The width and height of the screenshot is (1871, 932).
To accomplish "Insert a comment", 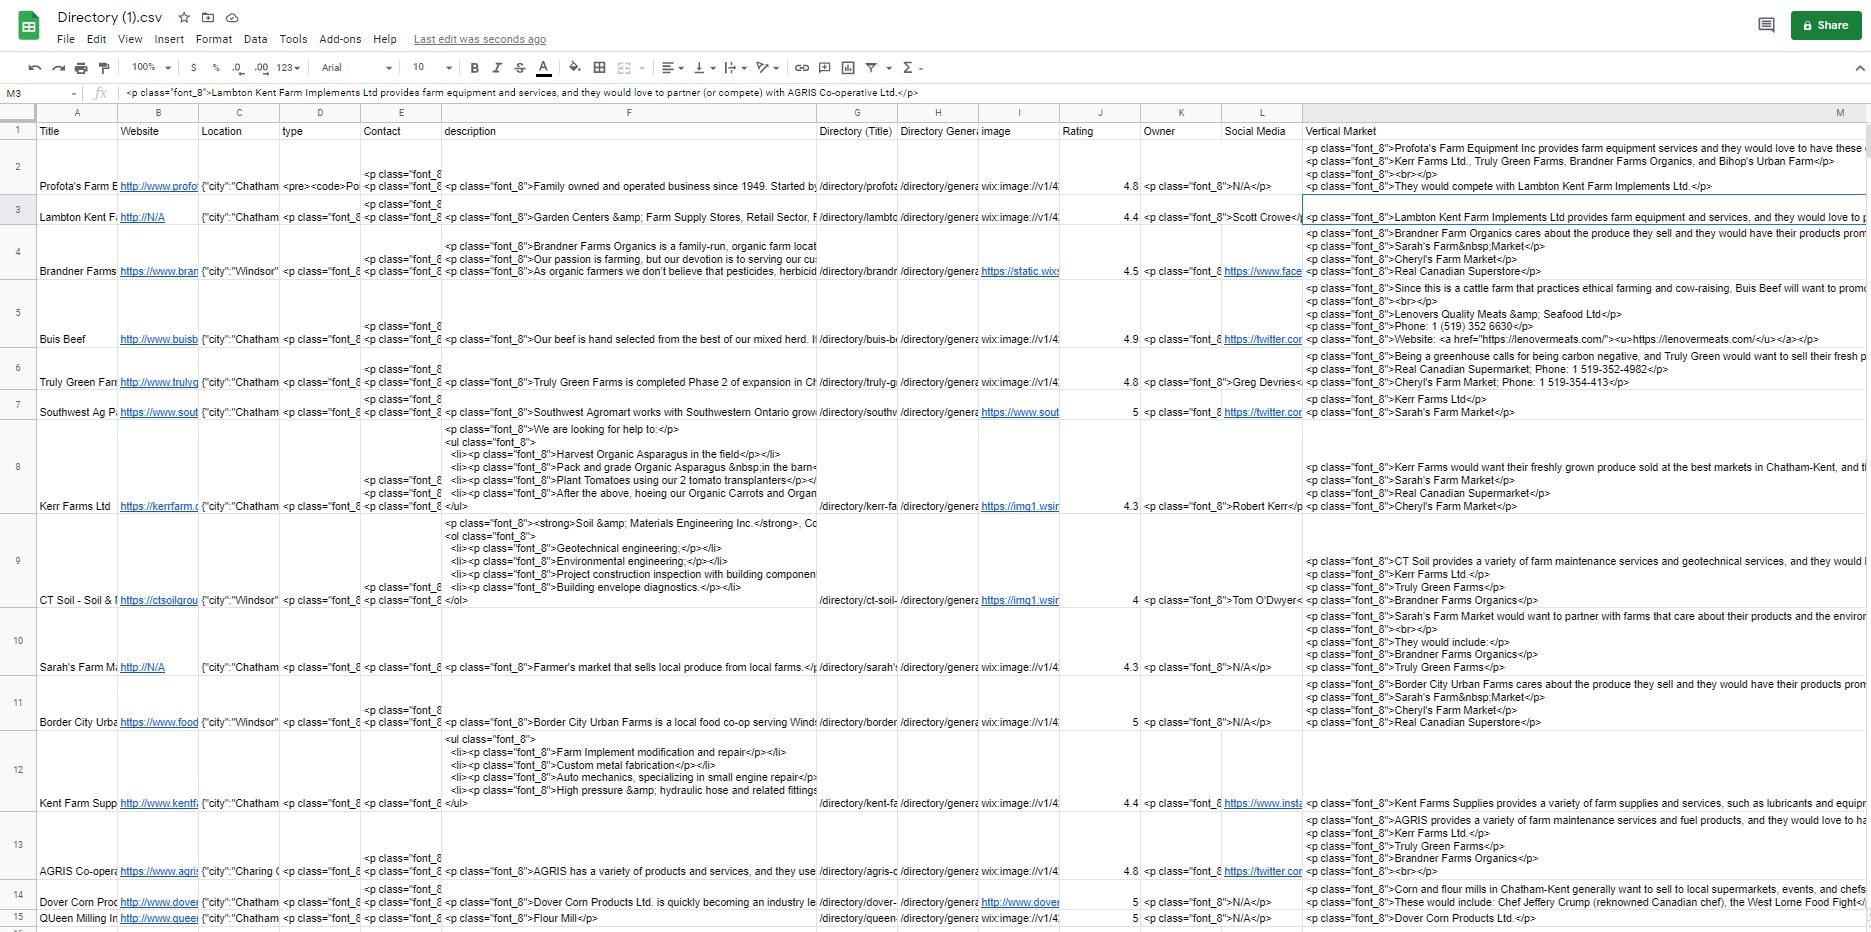I will pyautogui.click(x=825, y=68).
